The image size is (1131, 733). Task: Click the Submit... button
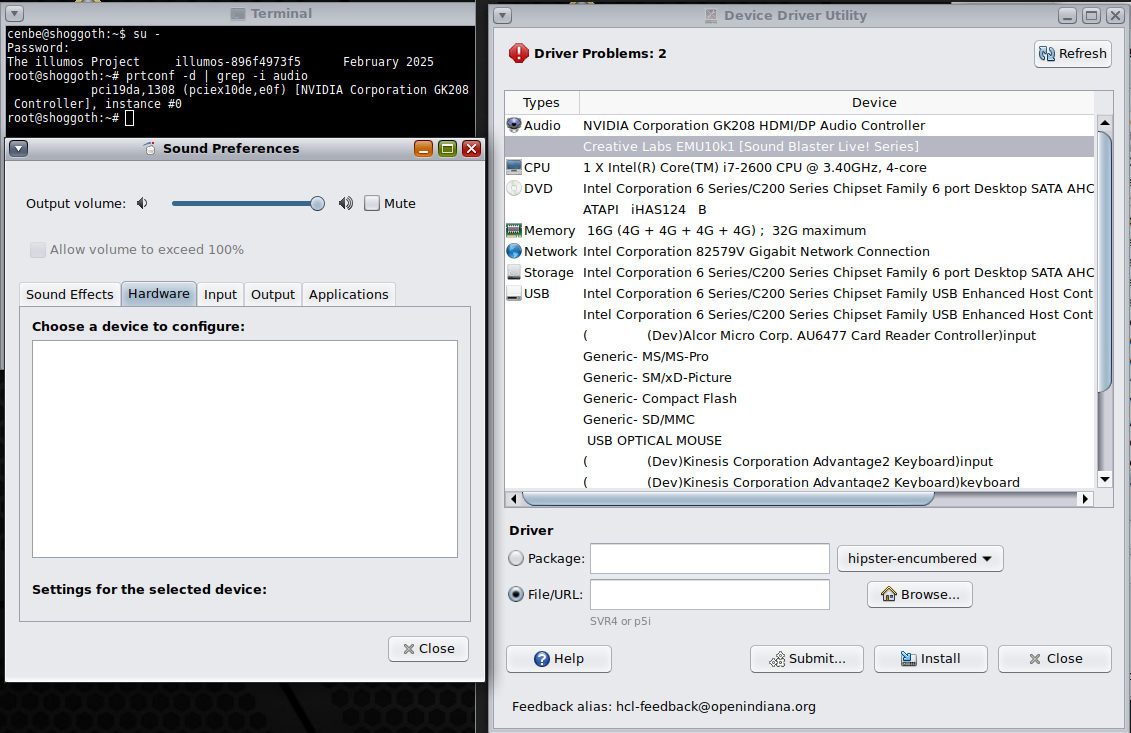(806, 659)
